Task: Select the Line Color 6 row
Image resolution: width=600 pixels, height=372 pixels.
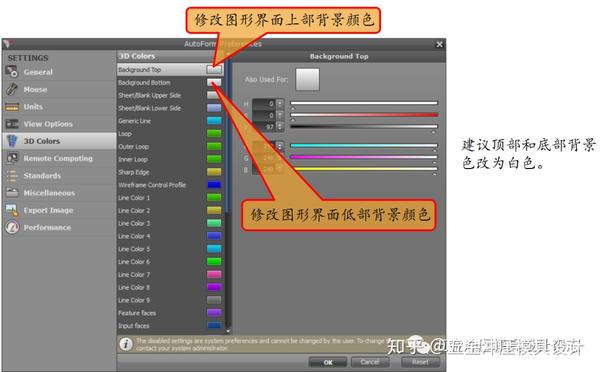Action: [170, 262]
